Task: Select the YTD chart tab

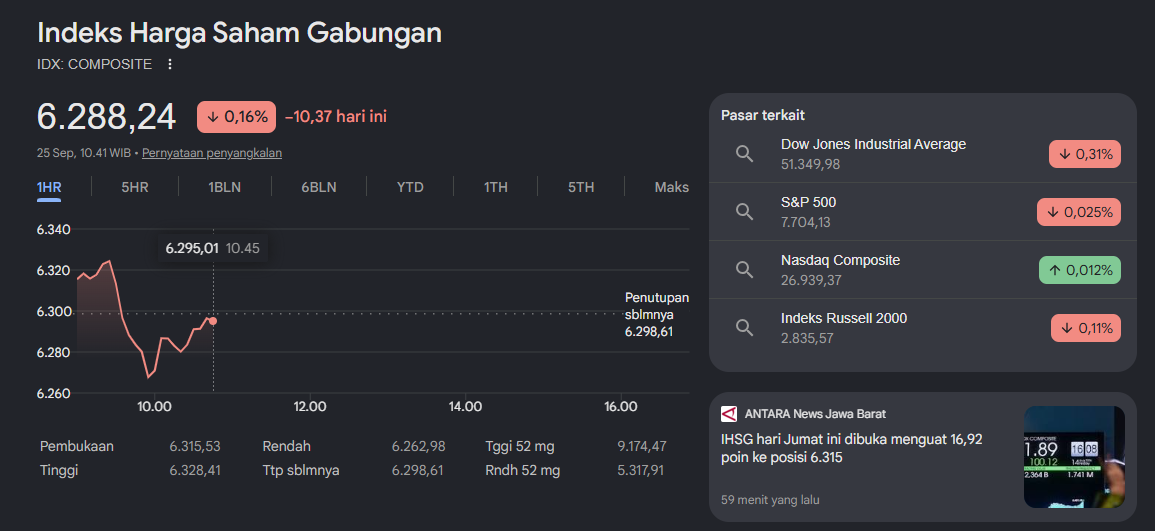Action: tap(410, 187)
